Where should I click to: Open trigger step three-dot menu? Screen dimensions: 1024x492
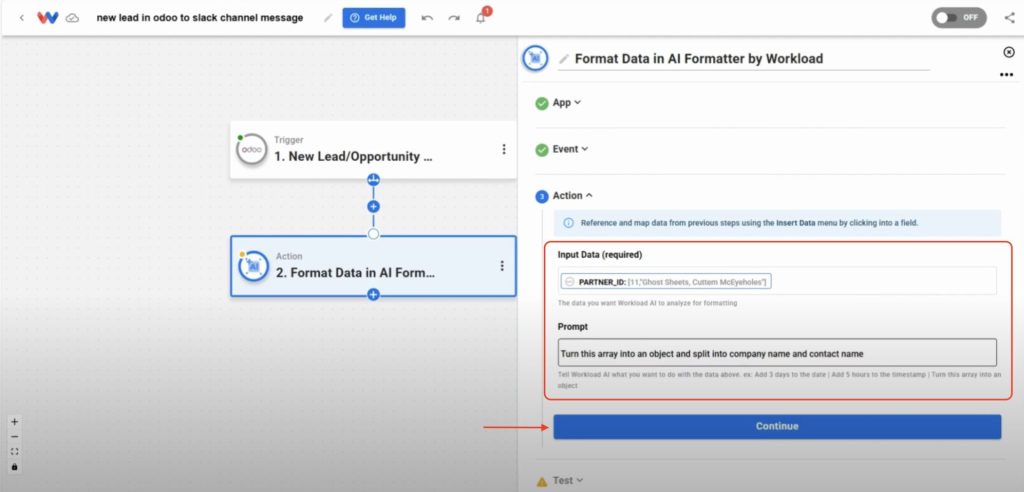pyautogui.click(x=504, y=150)
